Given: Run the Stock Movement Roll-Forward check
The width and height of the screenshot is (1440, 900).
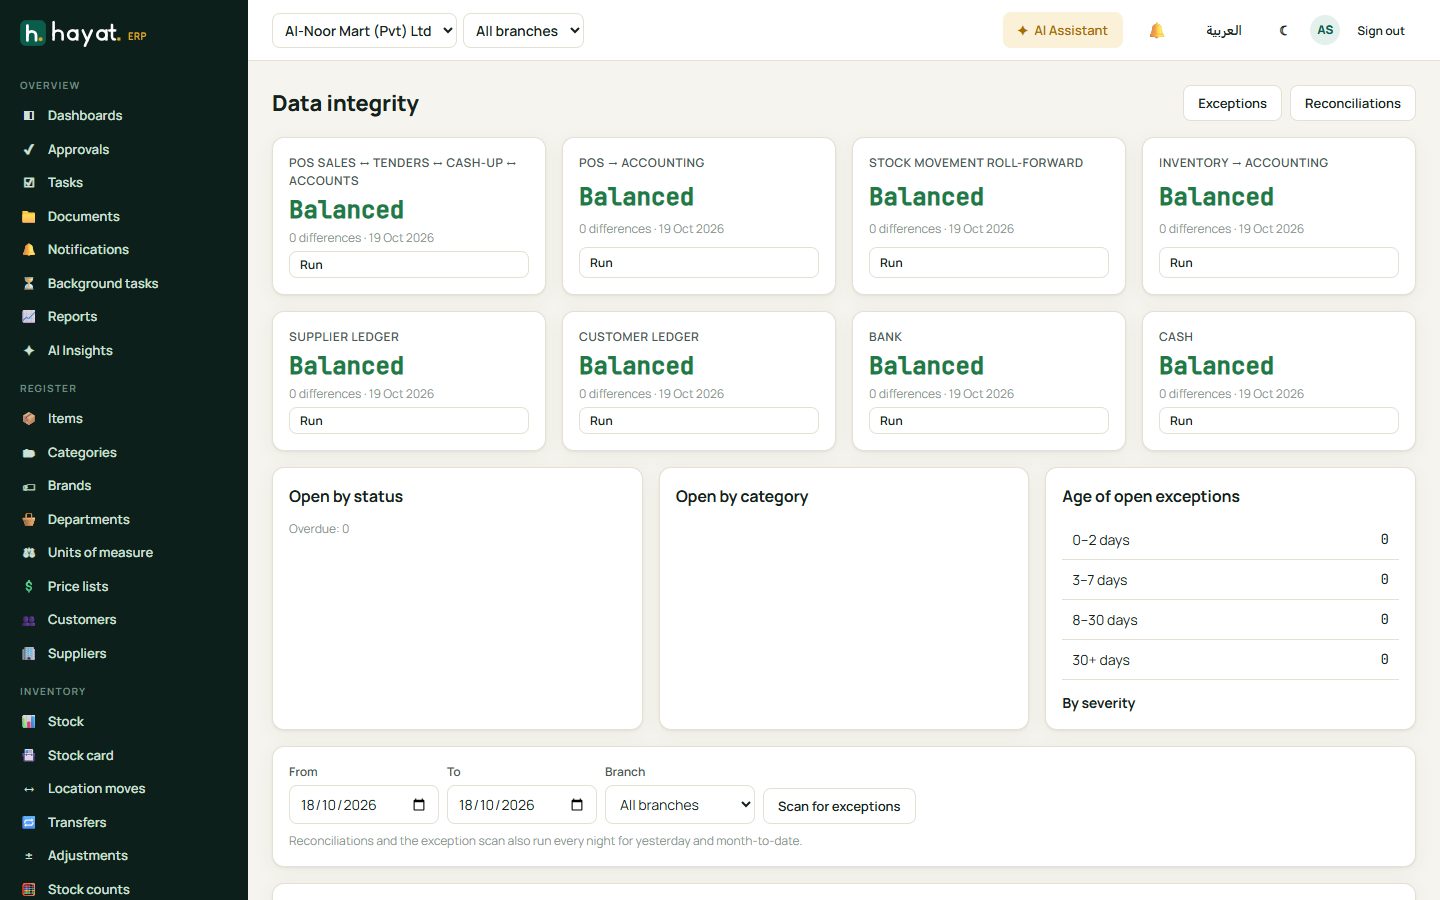Looking at the screenshot, I should click(989, 263).
